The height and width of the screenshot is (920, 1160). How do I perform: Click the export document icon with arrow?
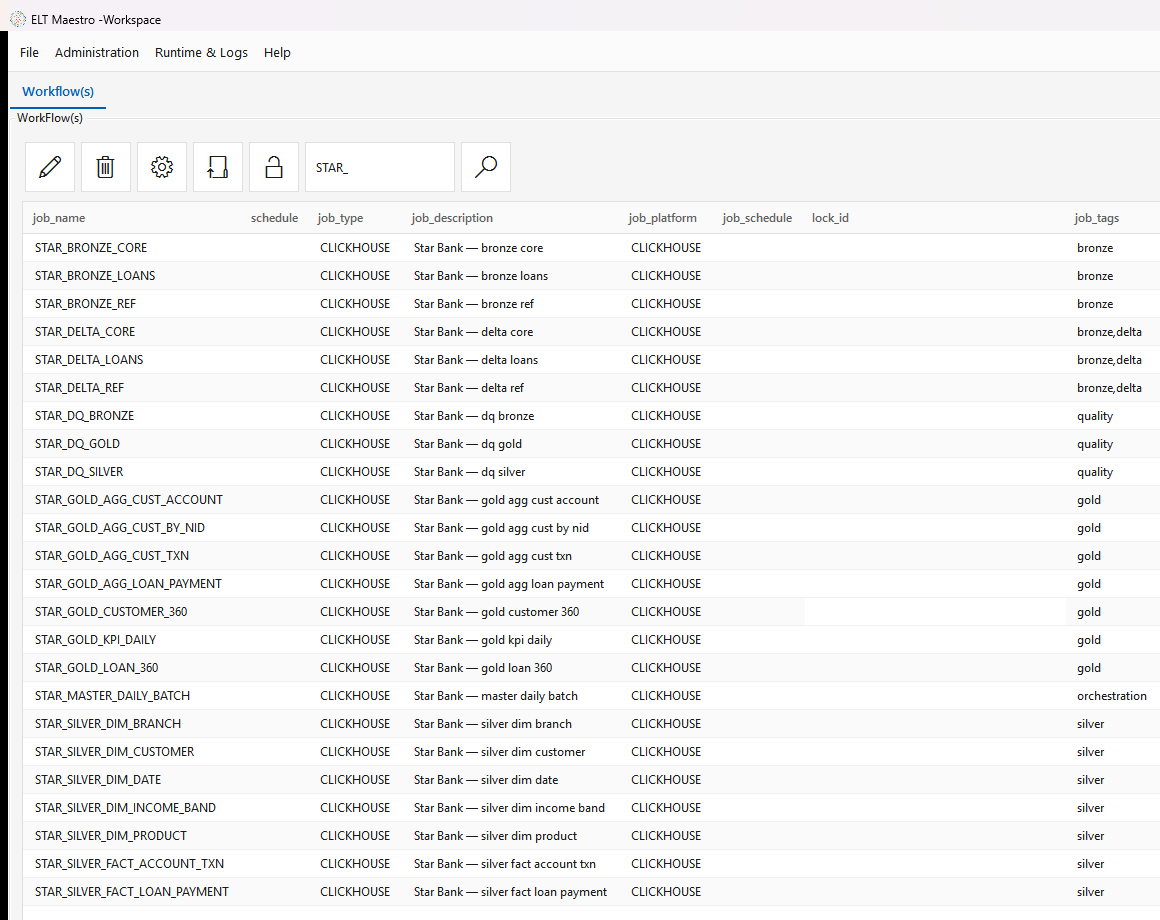tap(218, 167)
